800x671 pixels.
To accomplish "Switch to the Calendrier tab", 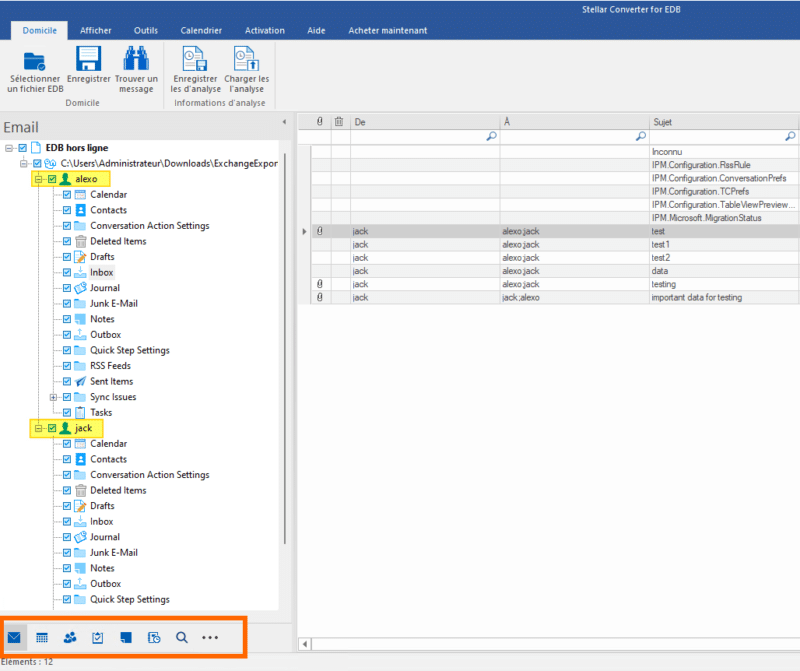I will [x=200, y=30].
